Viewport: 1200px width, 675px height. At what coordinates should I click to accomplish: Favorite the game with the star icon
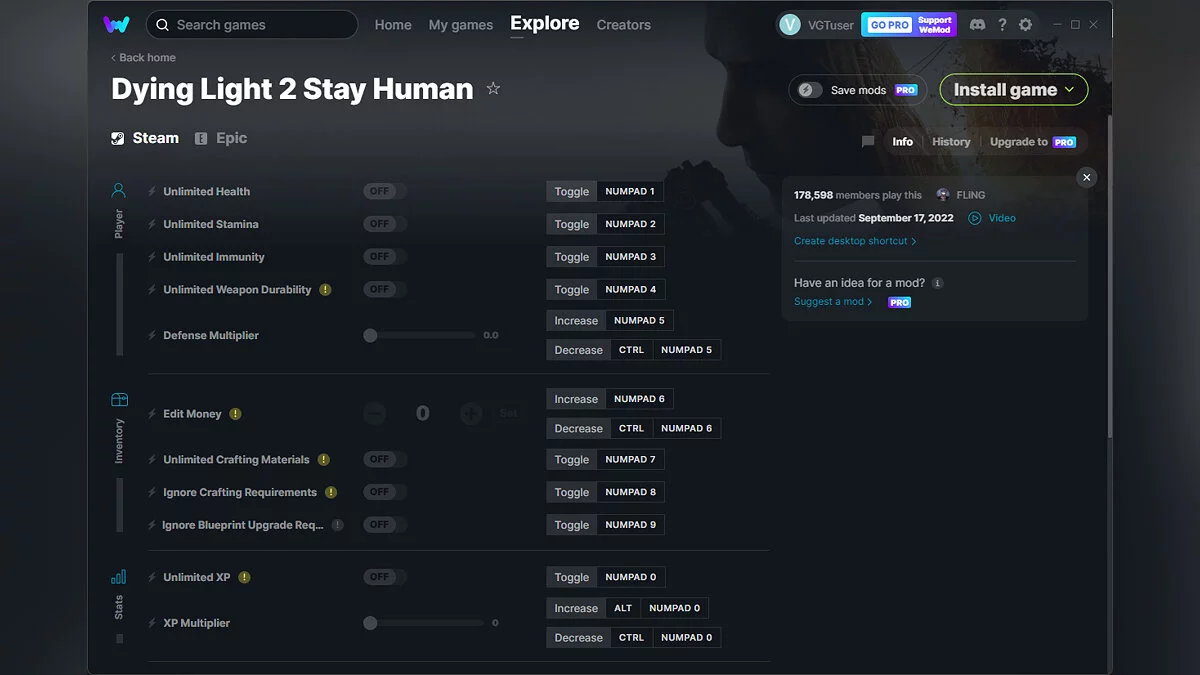pyautogui.click(x=493, y=89)
